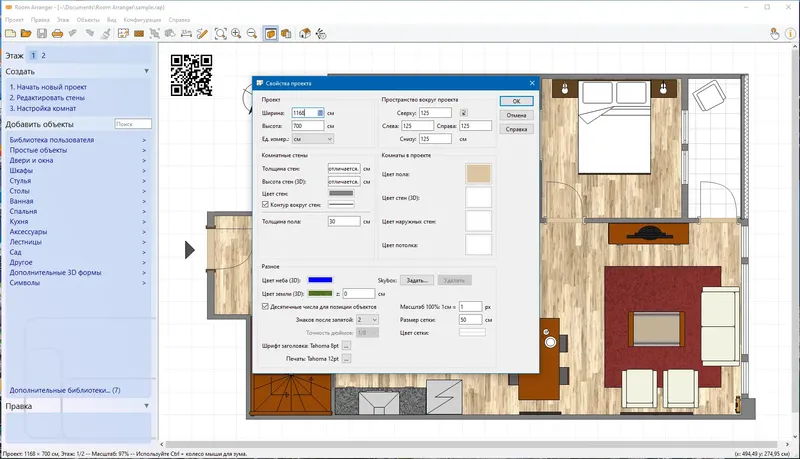Open the Конфигурация menu

coord(143,19)
